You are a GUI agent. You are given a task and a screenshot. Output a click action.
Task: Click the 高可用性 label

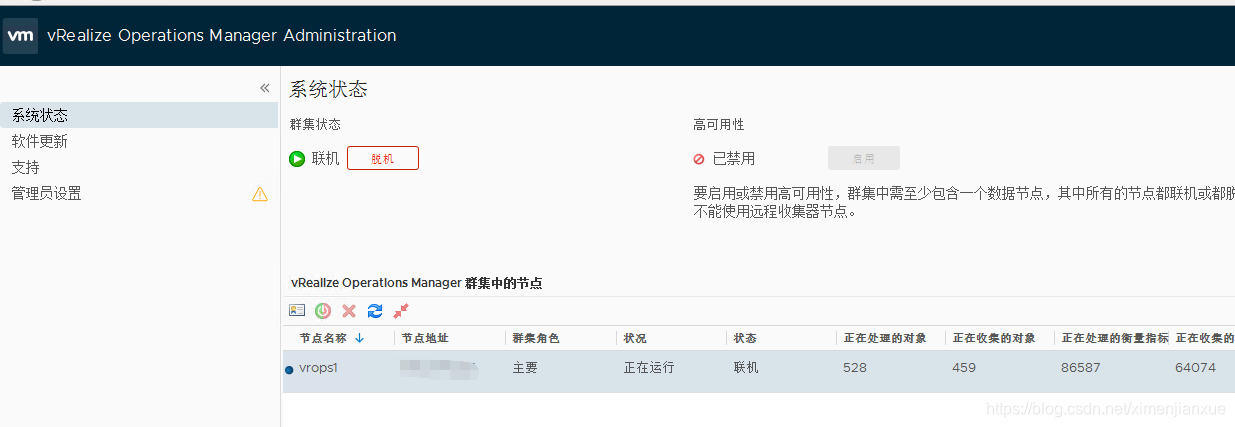(x=719, y=124)
